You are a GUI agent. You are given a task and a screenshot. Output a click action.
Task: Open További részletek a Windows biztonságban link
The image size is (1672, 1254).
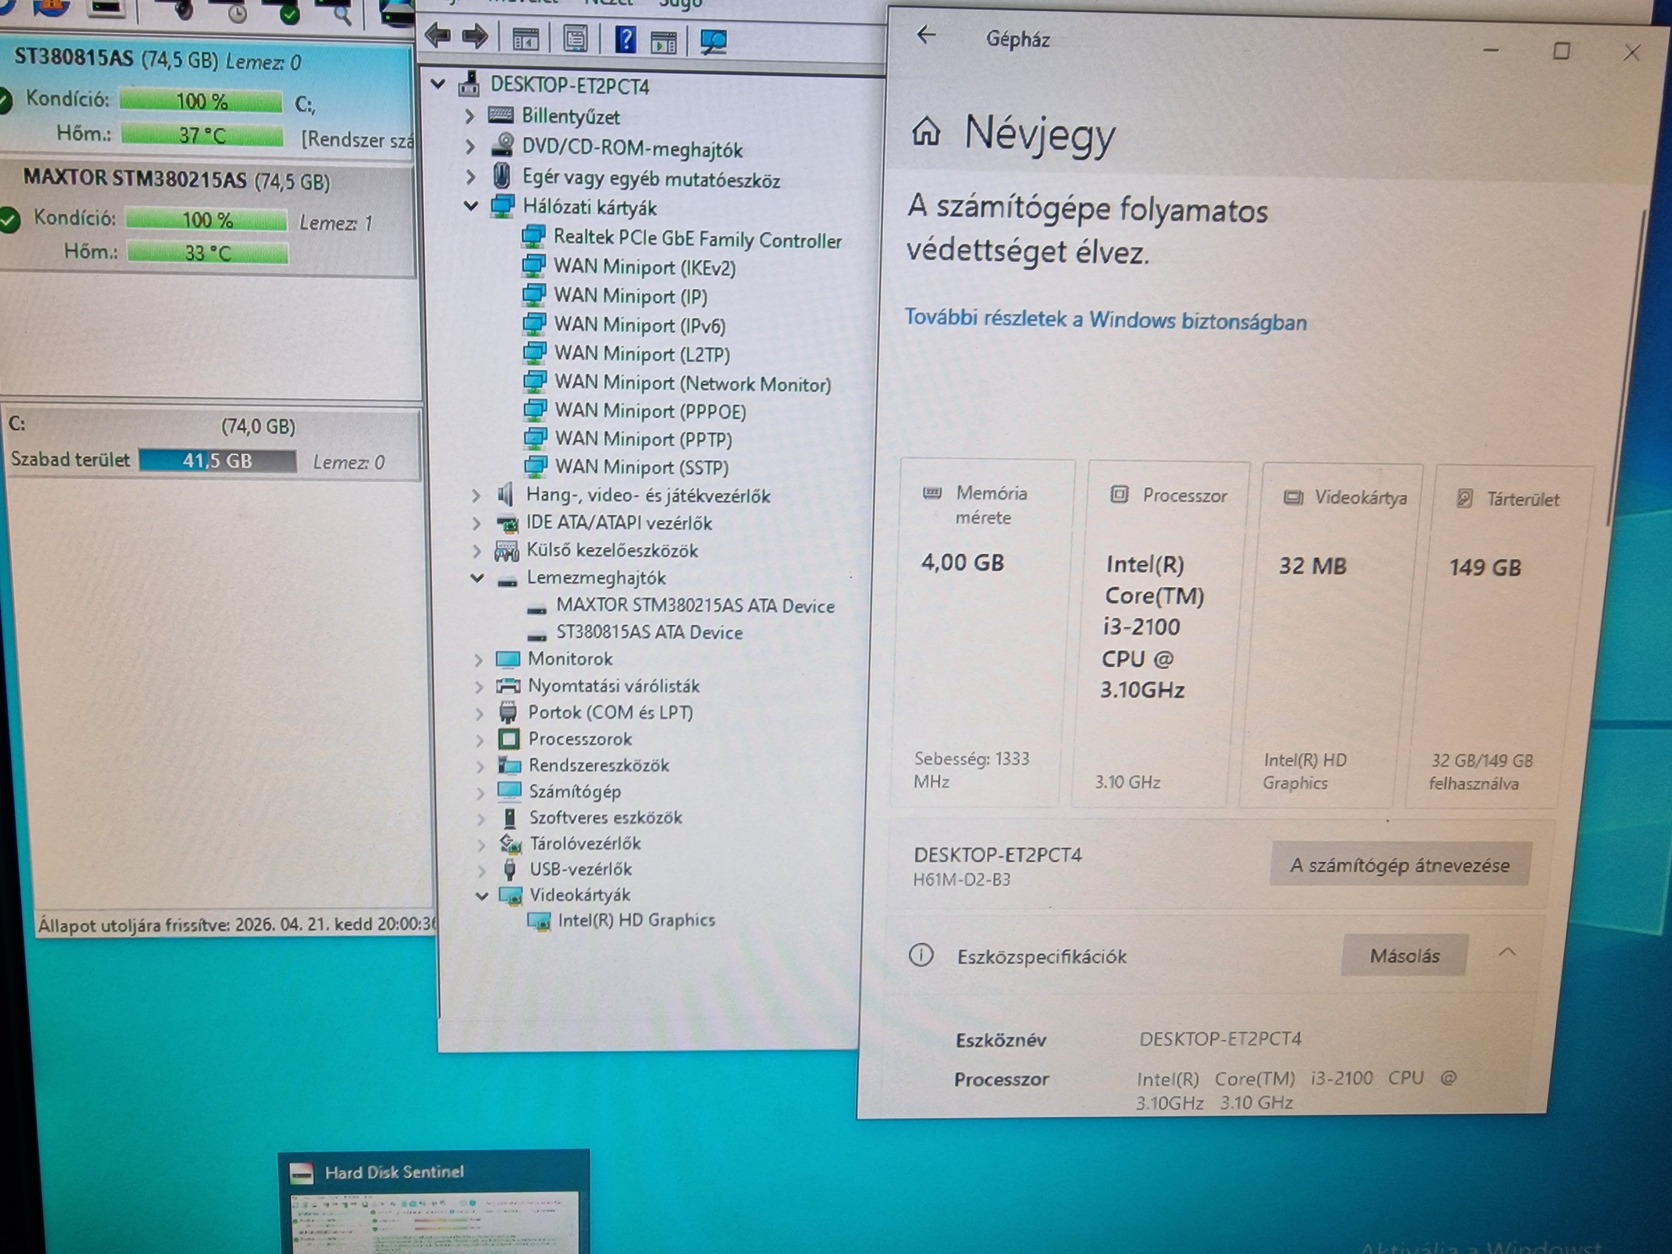[x=1105, y=319]
